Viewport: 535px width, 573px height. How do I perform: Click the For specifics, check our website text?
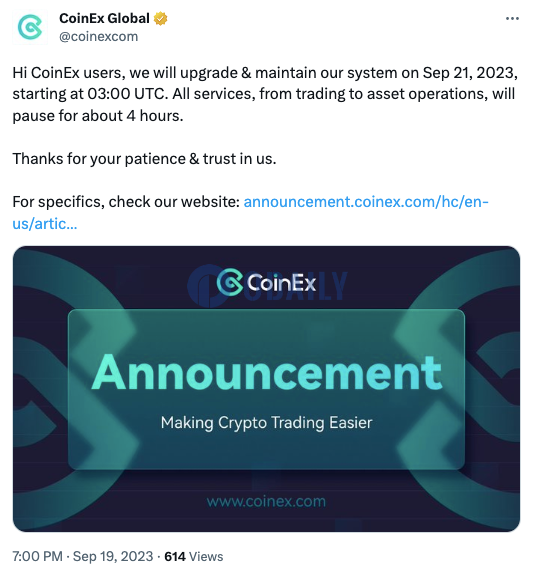click(126, 202)
